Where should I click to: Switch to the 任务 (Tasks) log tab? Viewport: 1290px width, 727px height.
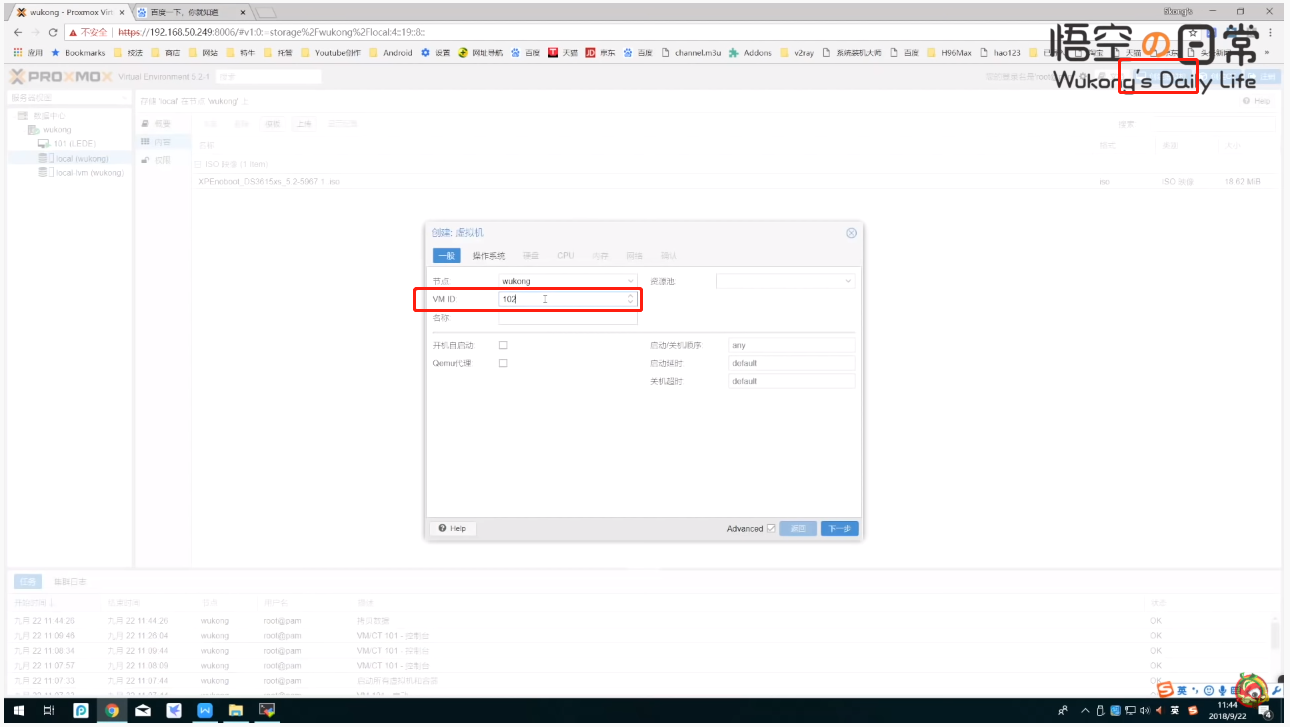(x=27, y=581)
